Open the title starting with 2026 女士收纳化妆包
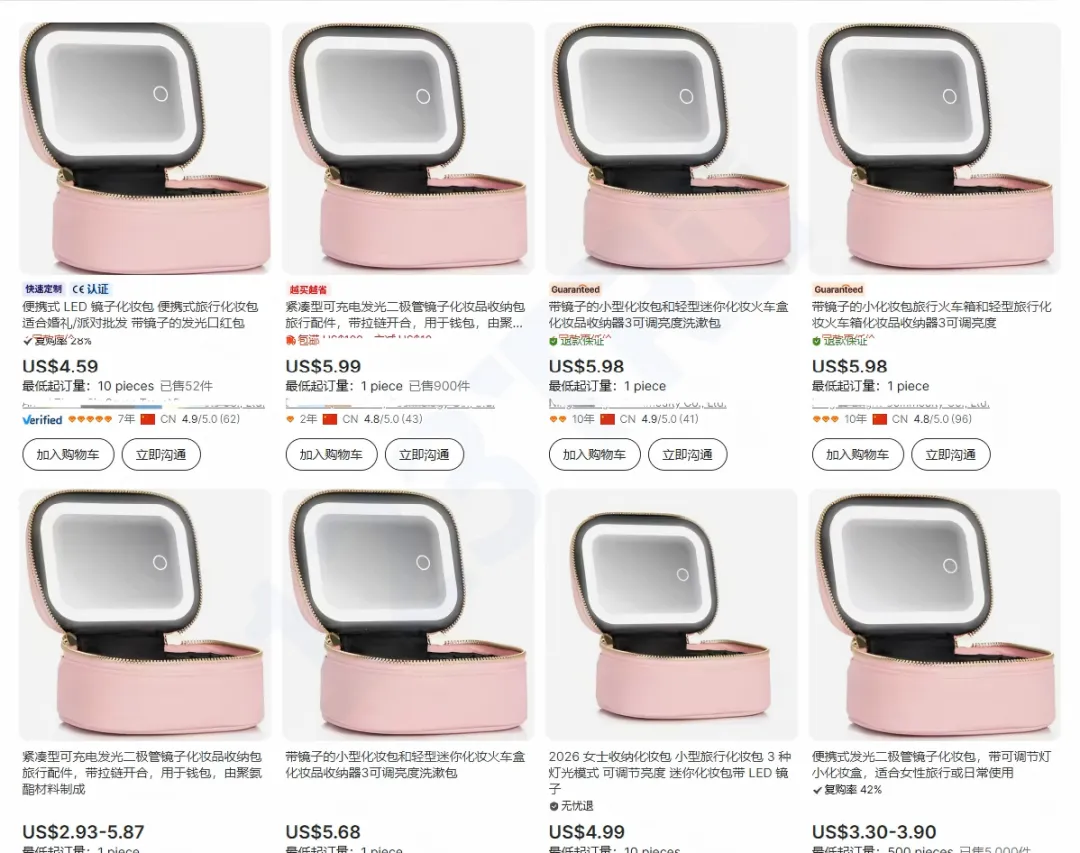Screen dimensions: 1080x853 pos(669,772)
